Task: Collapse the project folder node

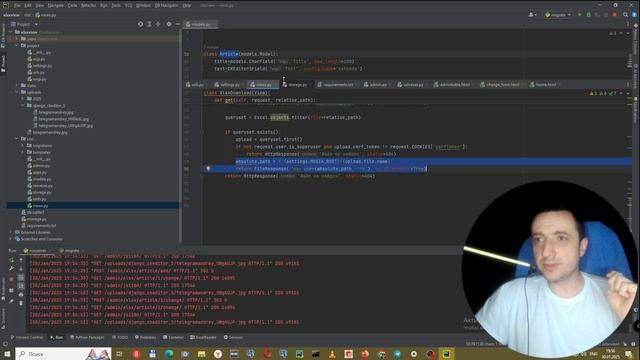Action: [17, 45]
